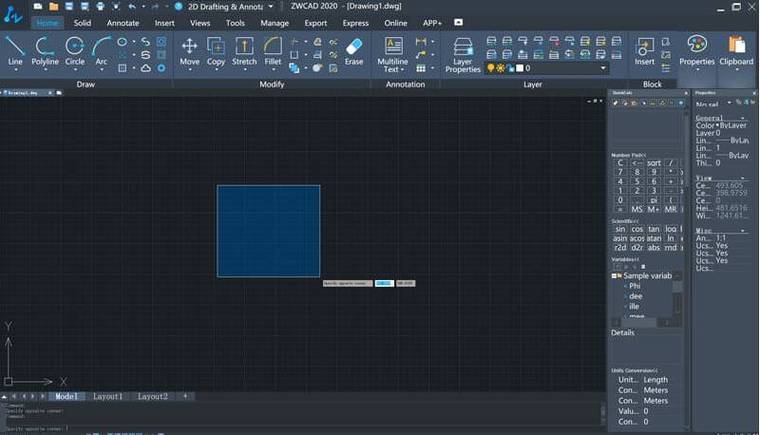This screenshot has width=760, height=435.
Task: Click the leader arrow annotation tool
Action: [421, 55]
